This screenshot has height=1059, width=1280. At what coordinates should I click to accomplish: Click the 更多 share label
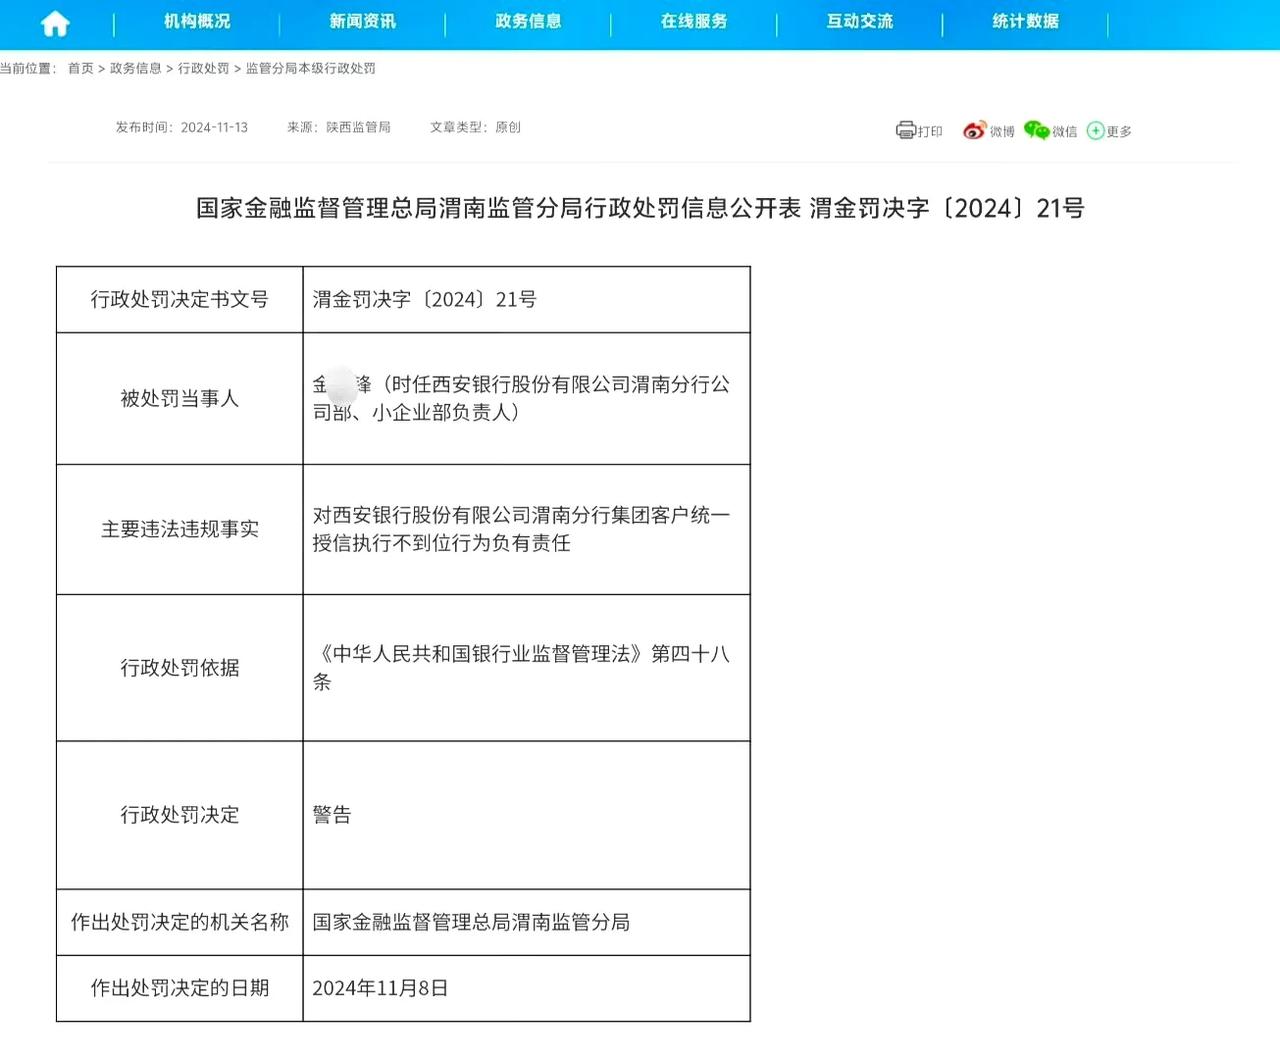click(1119, 131)
